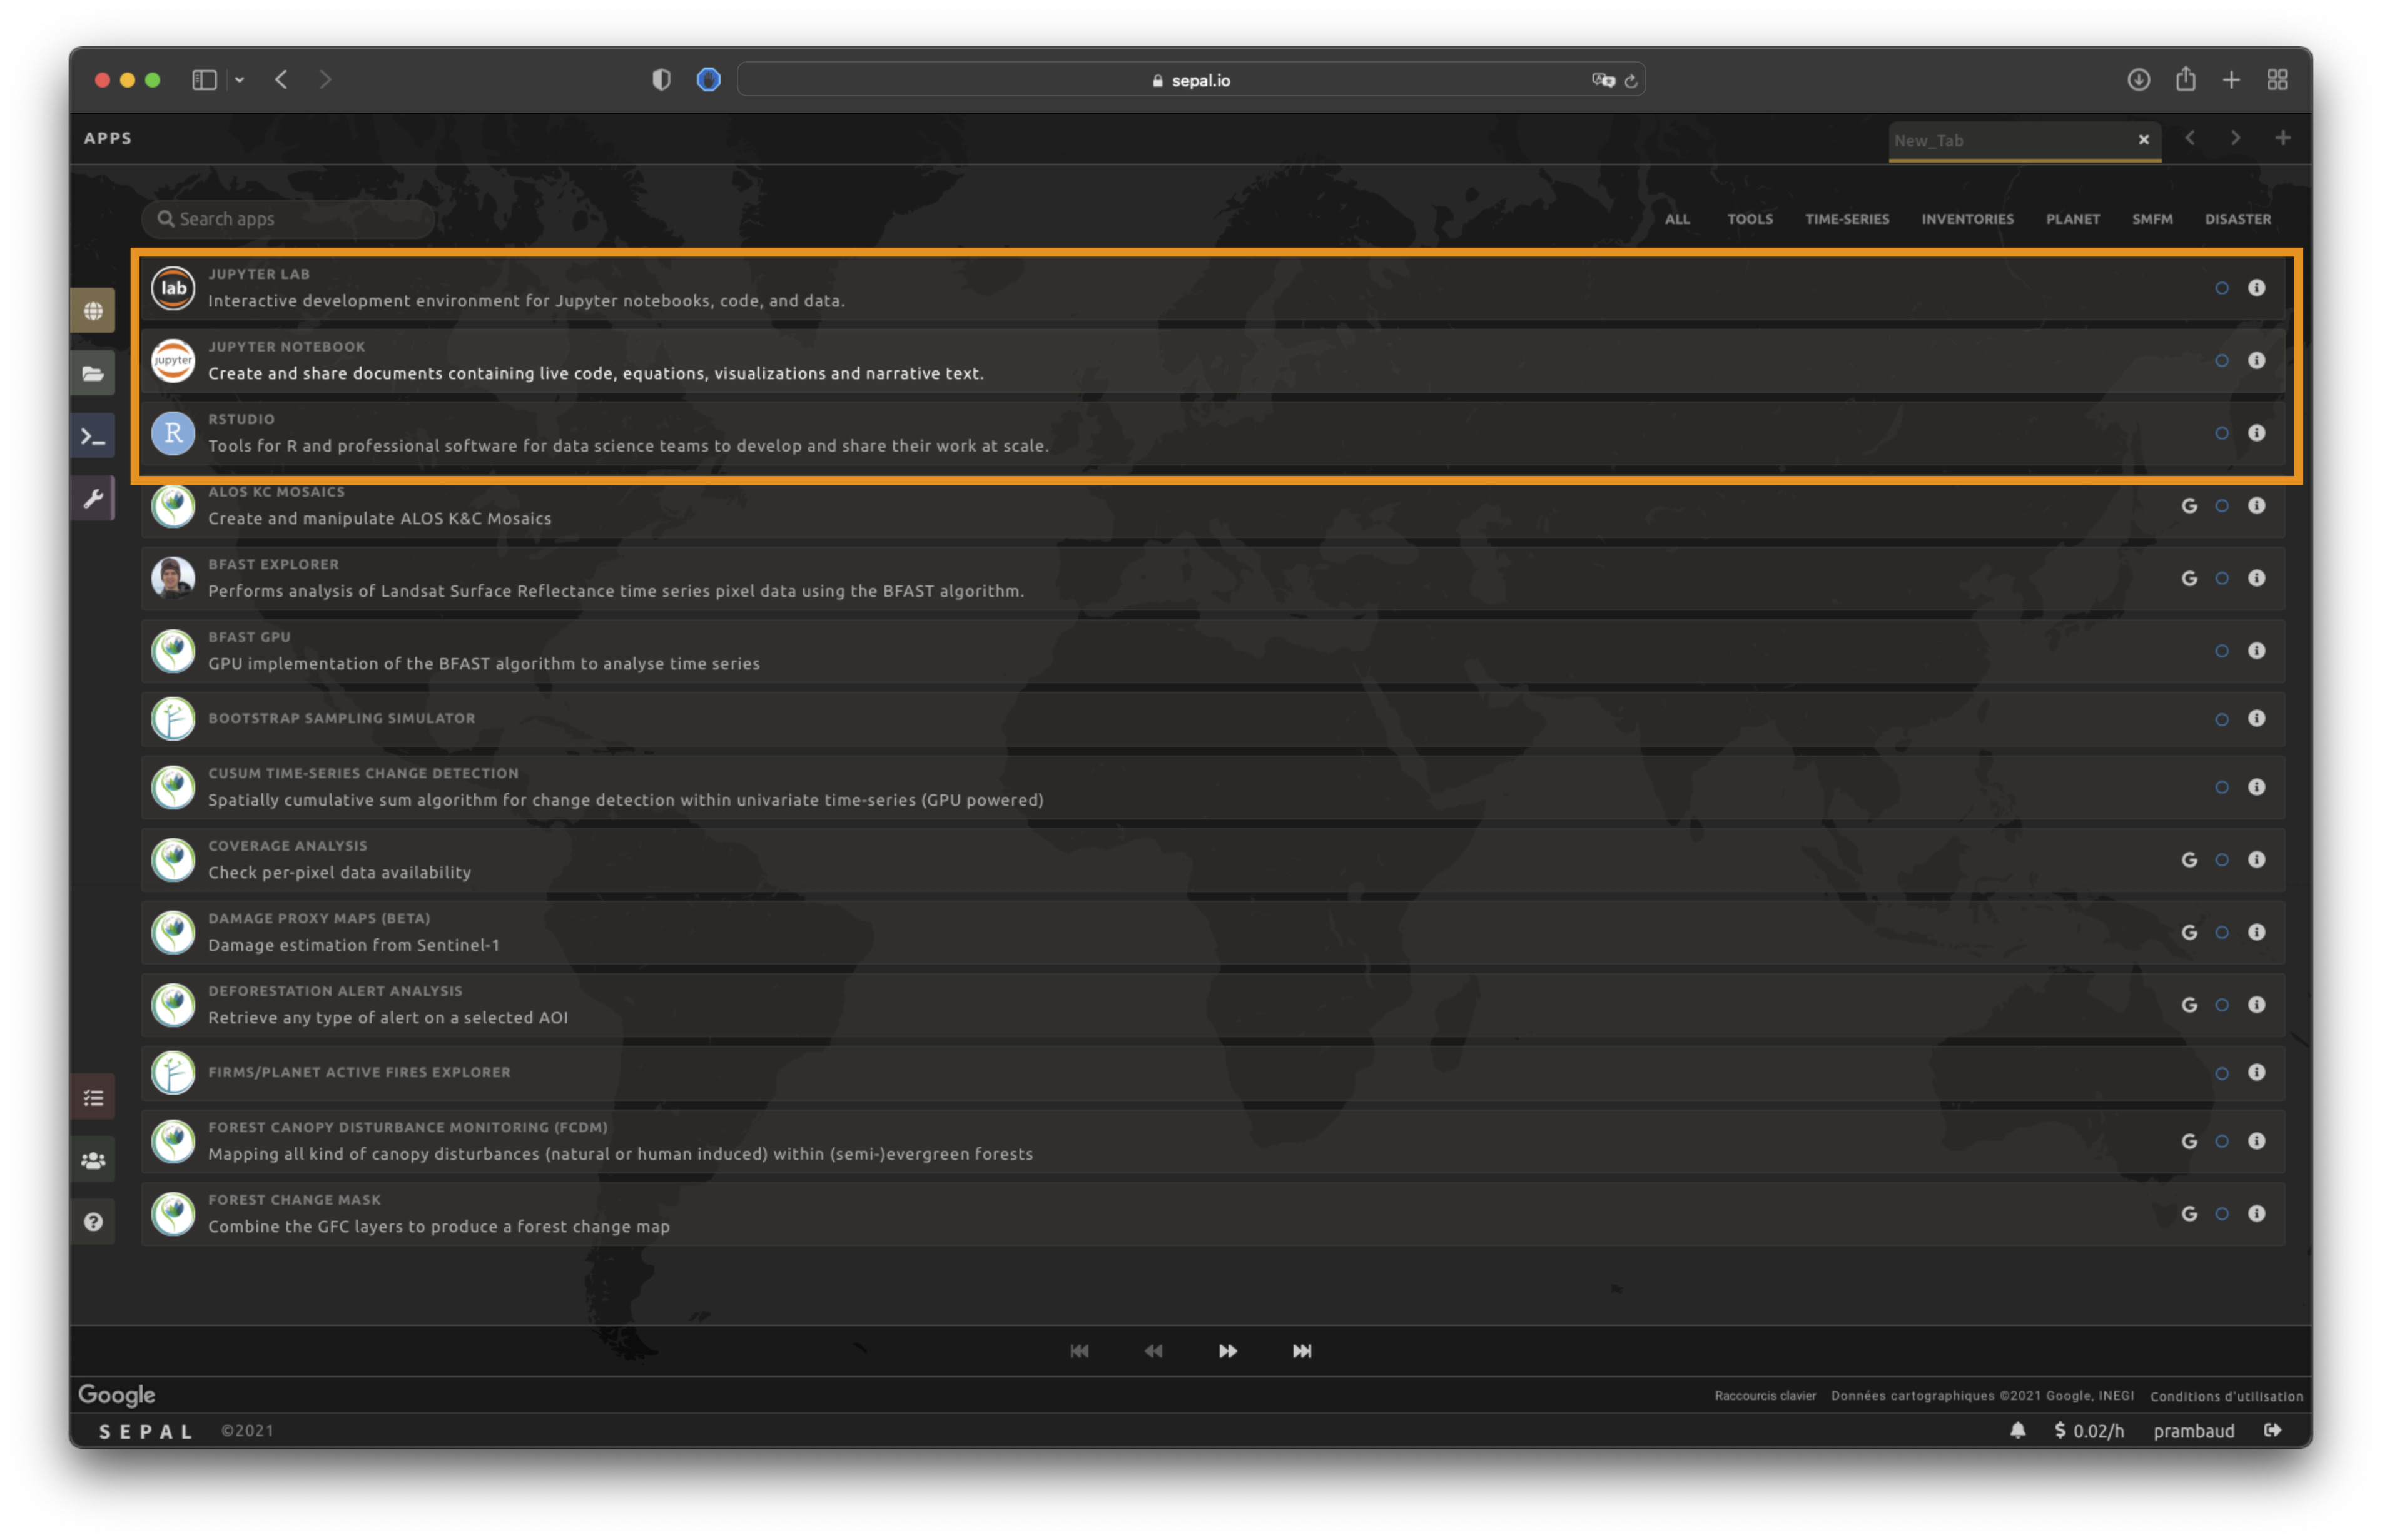Screen dimensions: 2382x1540
Task: Open the Conditions d'utilisation link
Action: pyautogui.click(x=2226, y=1396)
